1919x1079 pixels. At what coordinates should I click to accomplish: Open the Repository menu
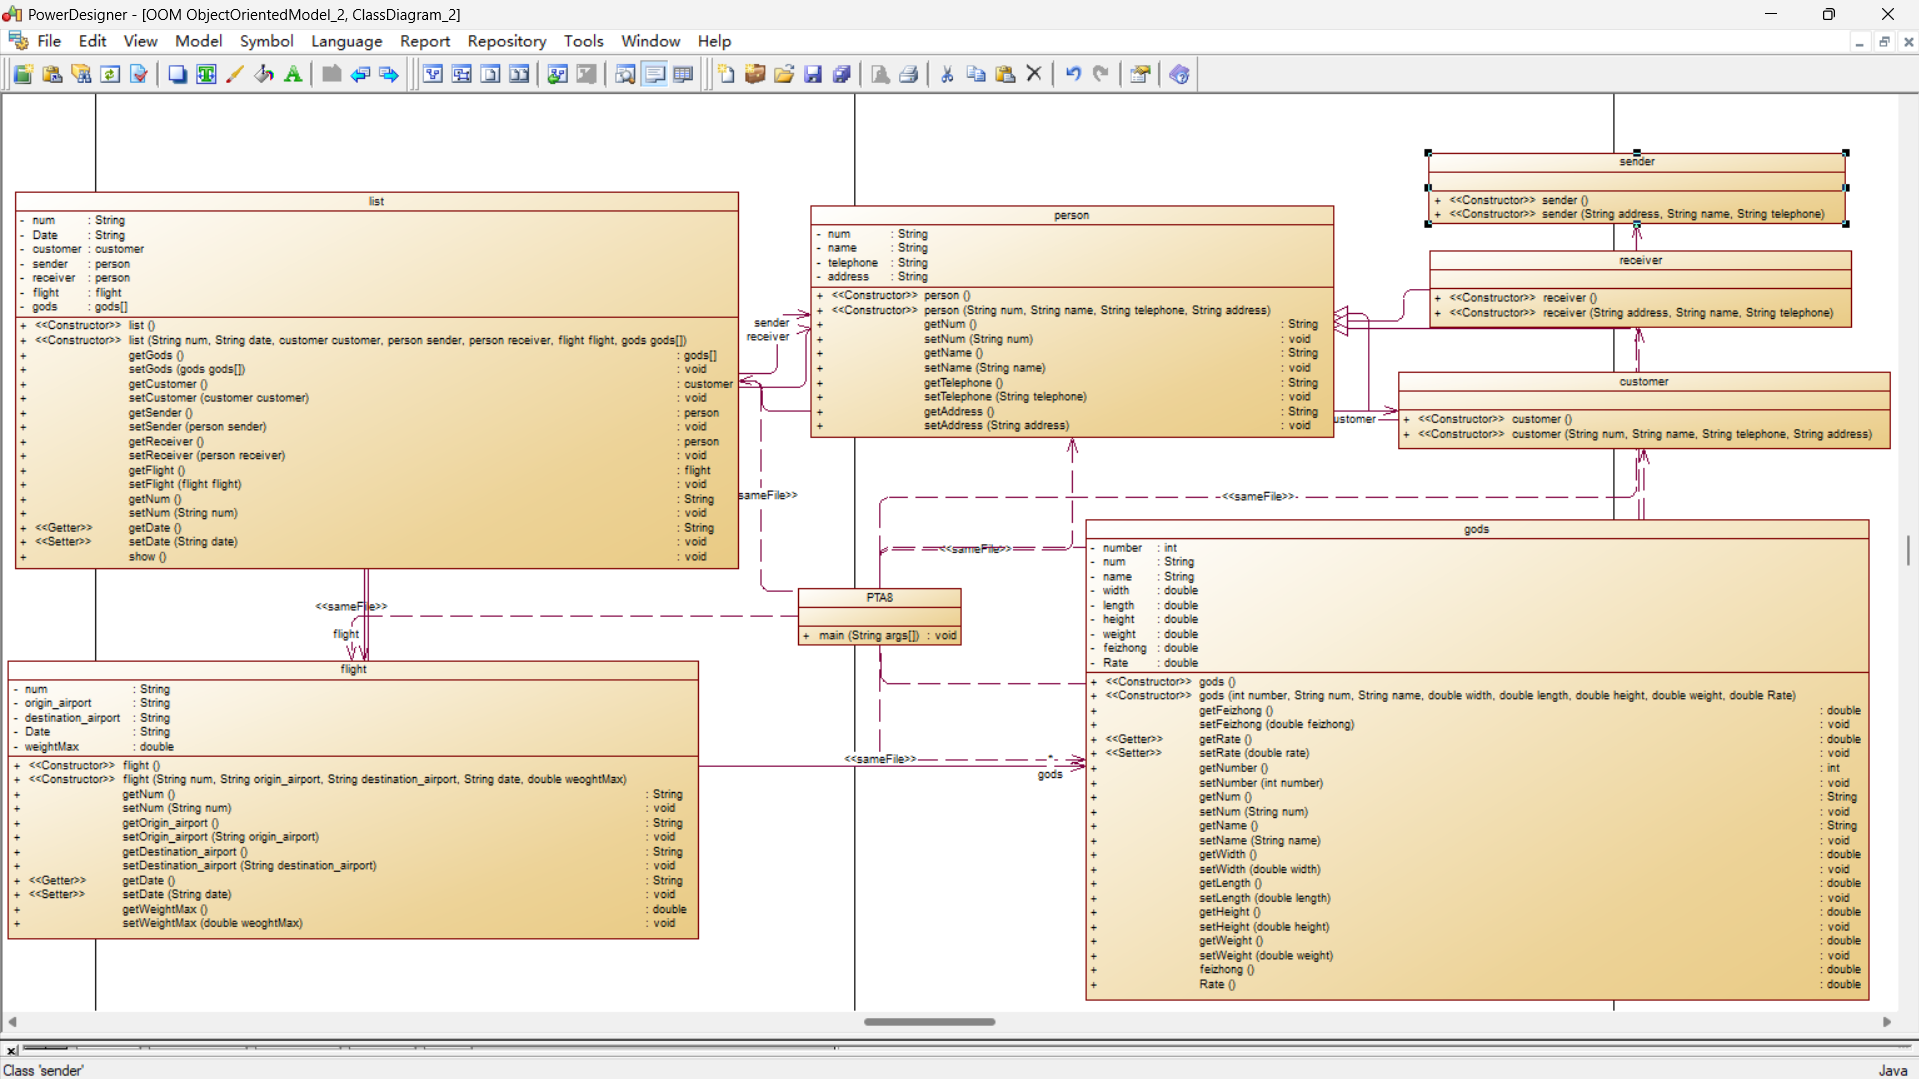pyautogui.click(x=507, y=41)
